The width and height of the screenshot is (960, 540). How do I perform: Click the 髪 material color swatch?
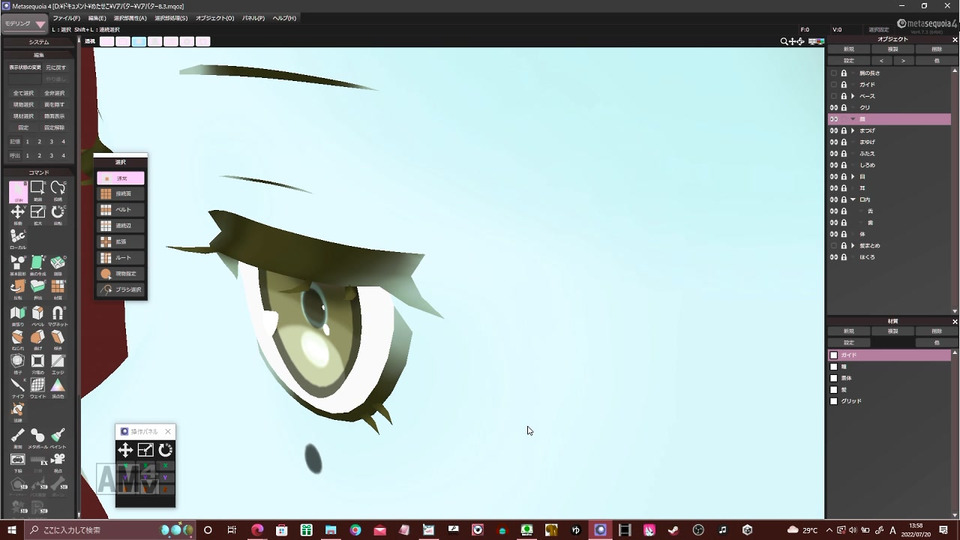pyautogui.click(x=834, y=389)
